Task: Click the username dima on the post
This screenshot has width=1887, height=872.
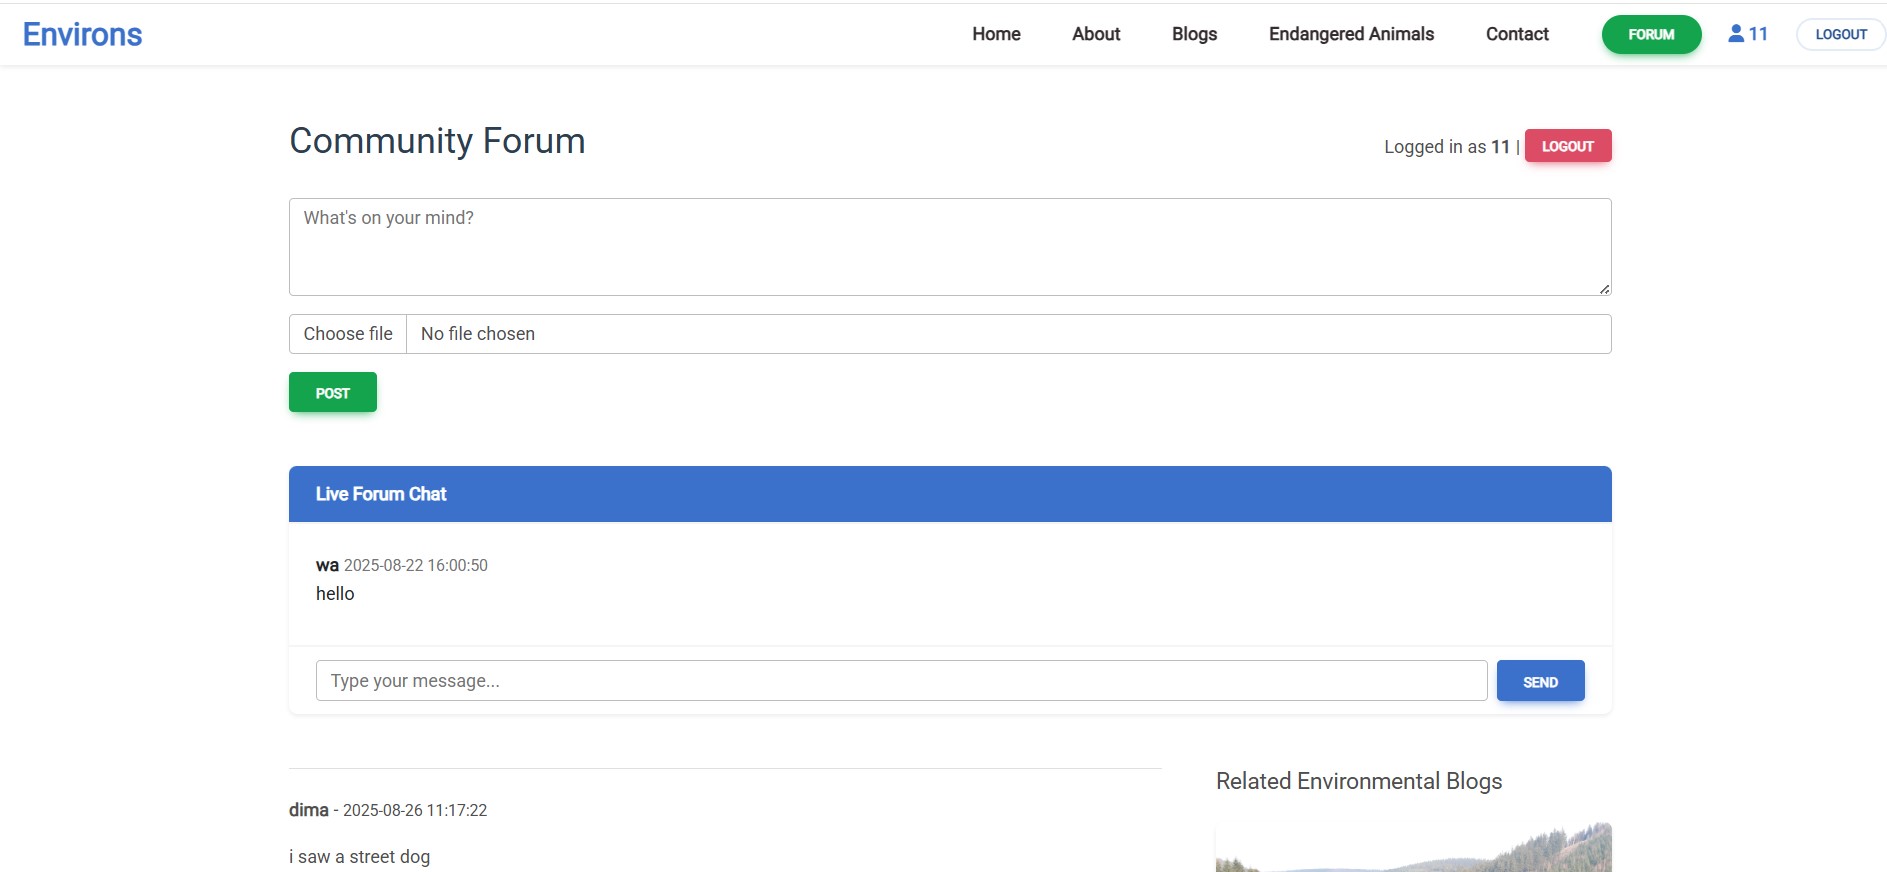Action: click(308, 810)
